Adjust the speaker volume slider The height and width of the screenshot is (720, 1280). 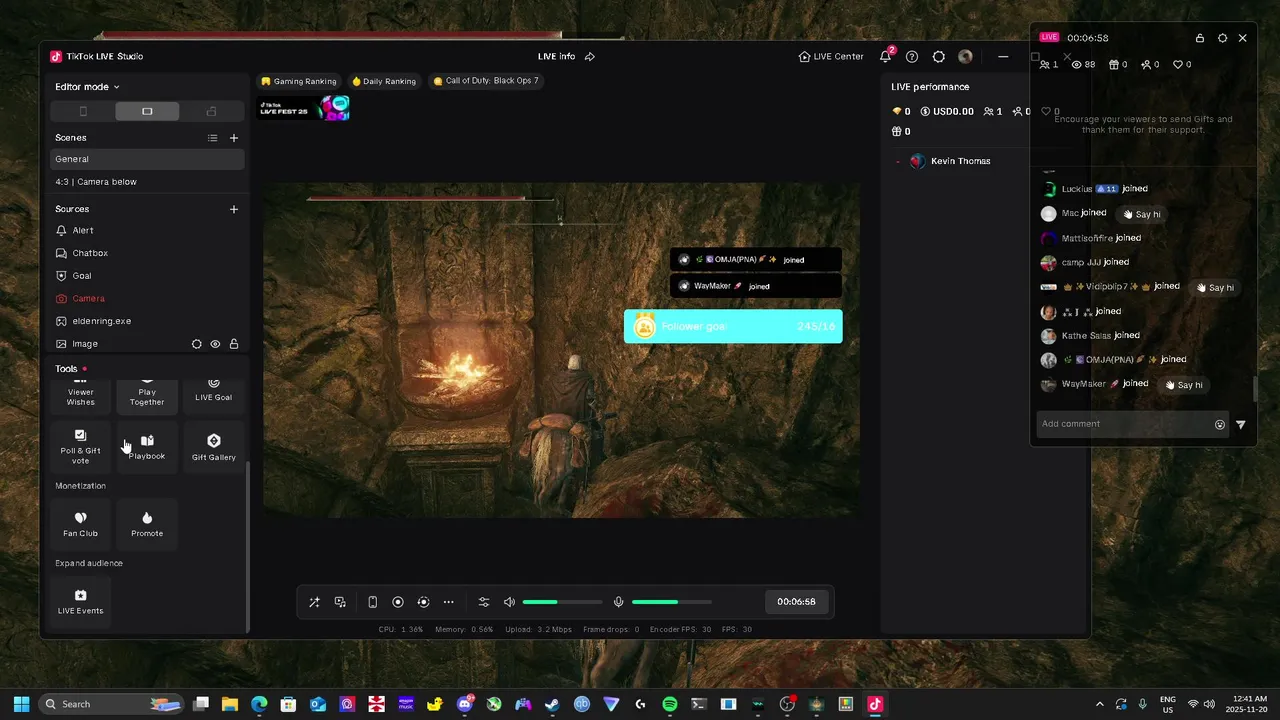tap(562, 602)
